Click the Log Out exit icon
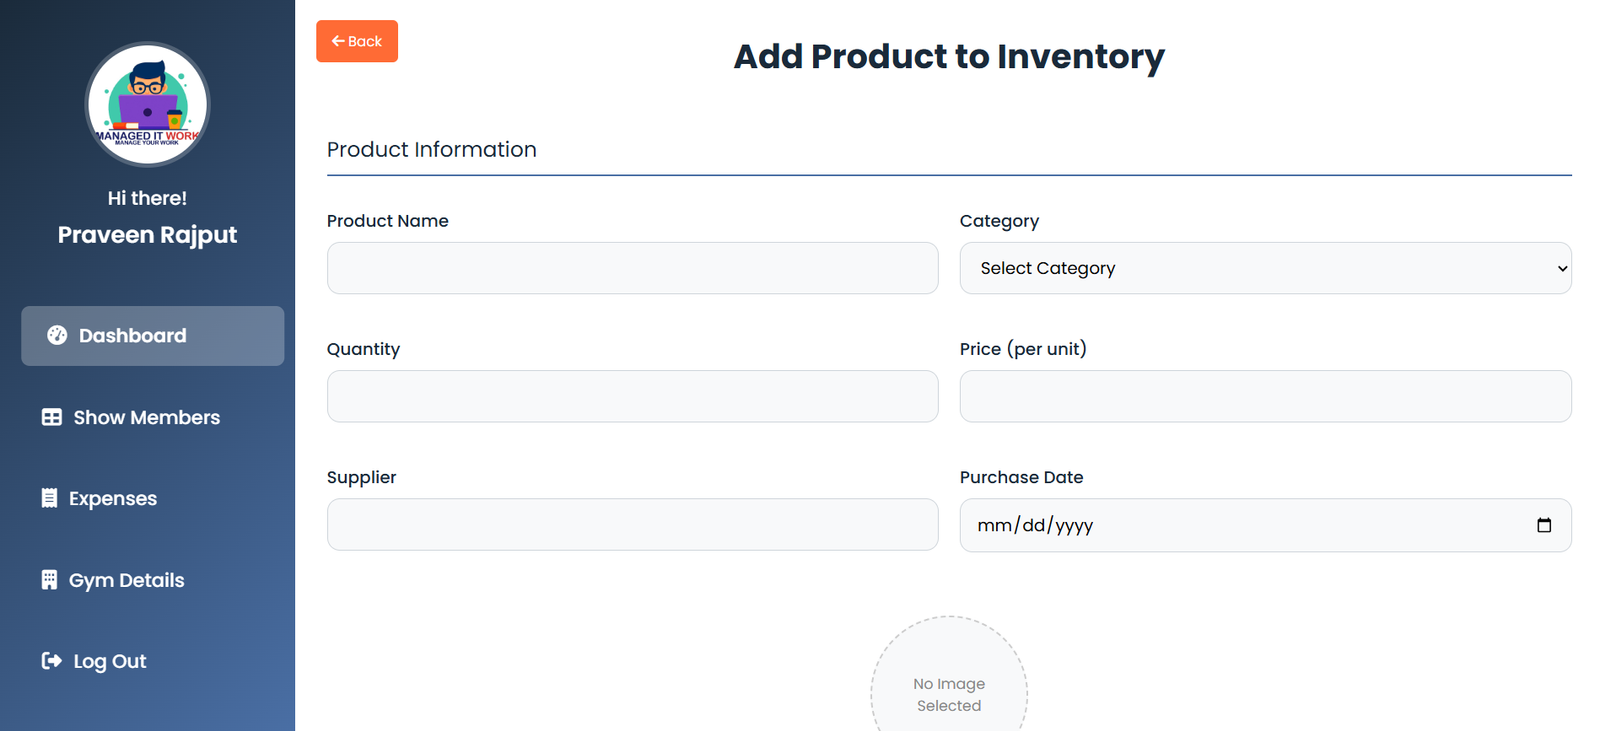This screenshot has height=731, width=1600. [50, 661]
